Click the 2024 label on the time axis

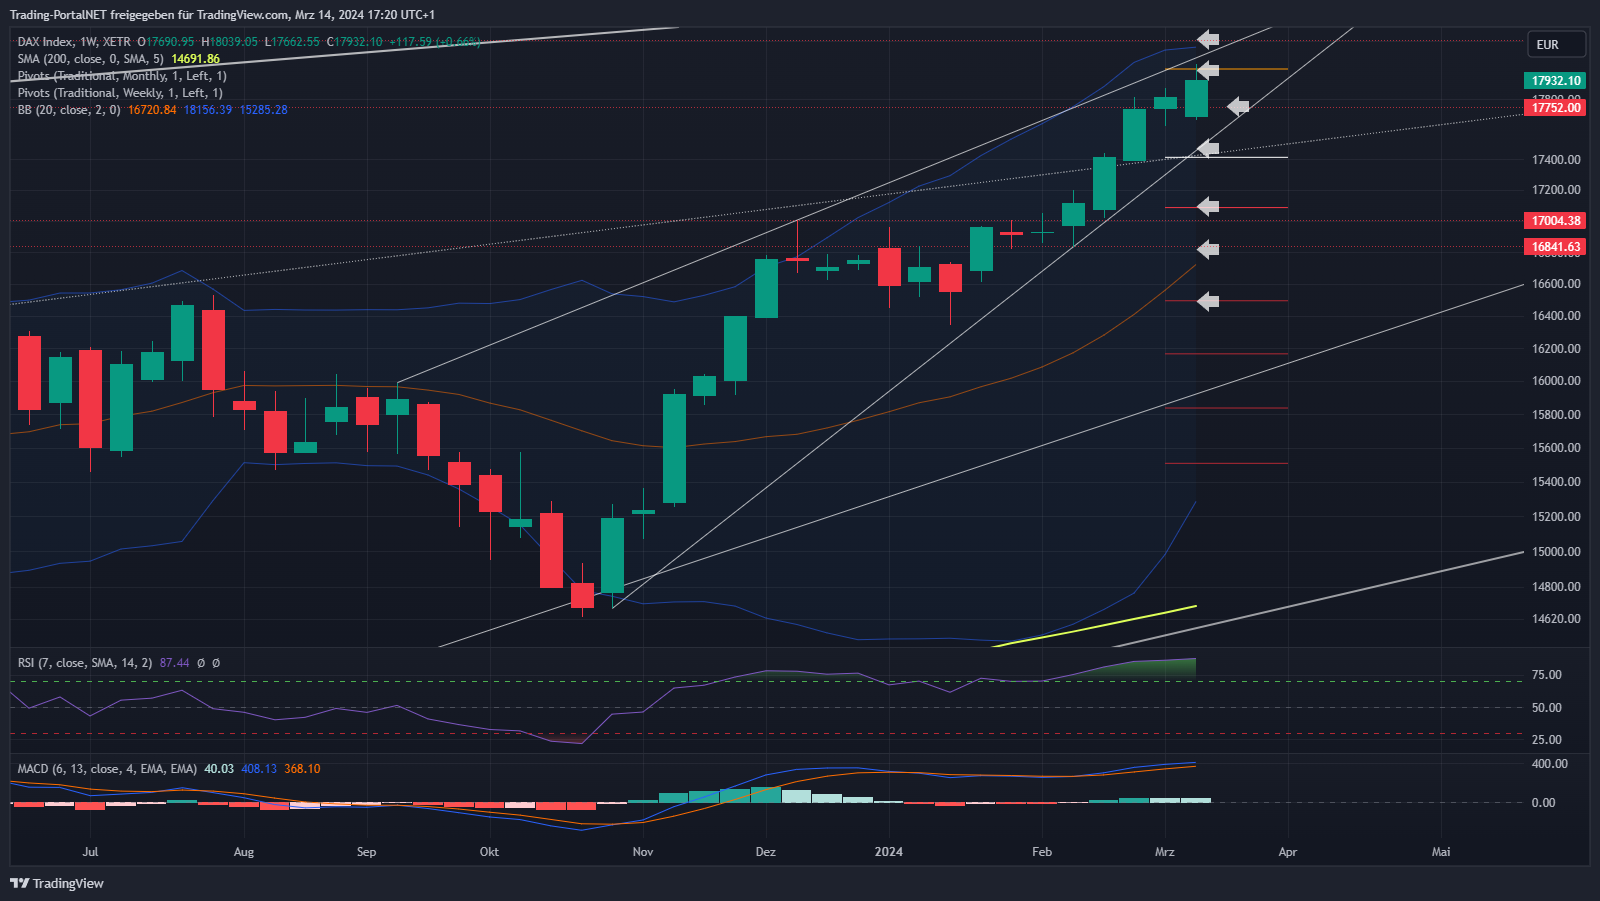(888, 852)
